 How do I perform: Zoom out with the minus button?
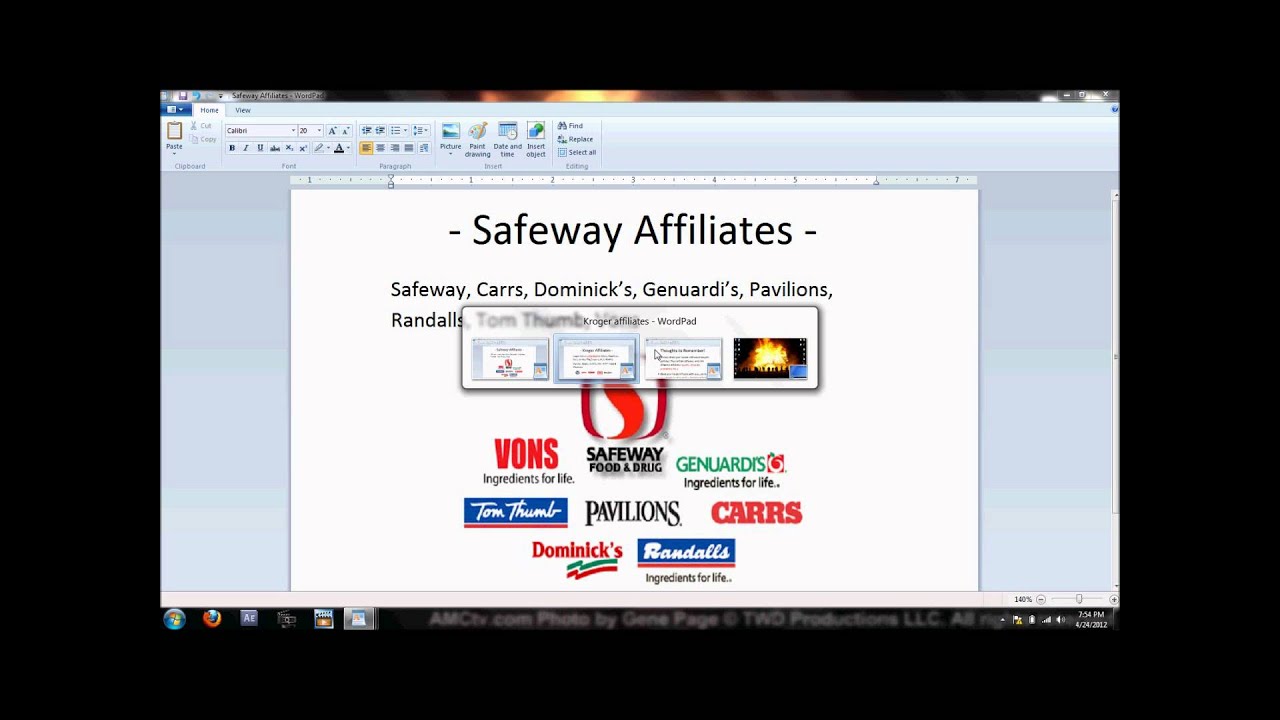coord(1041,599)
